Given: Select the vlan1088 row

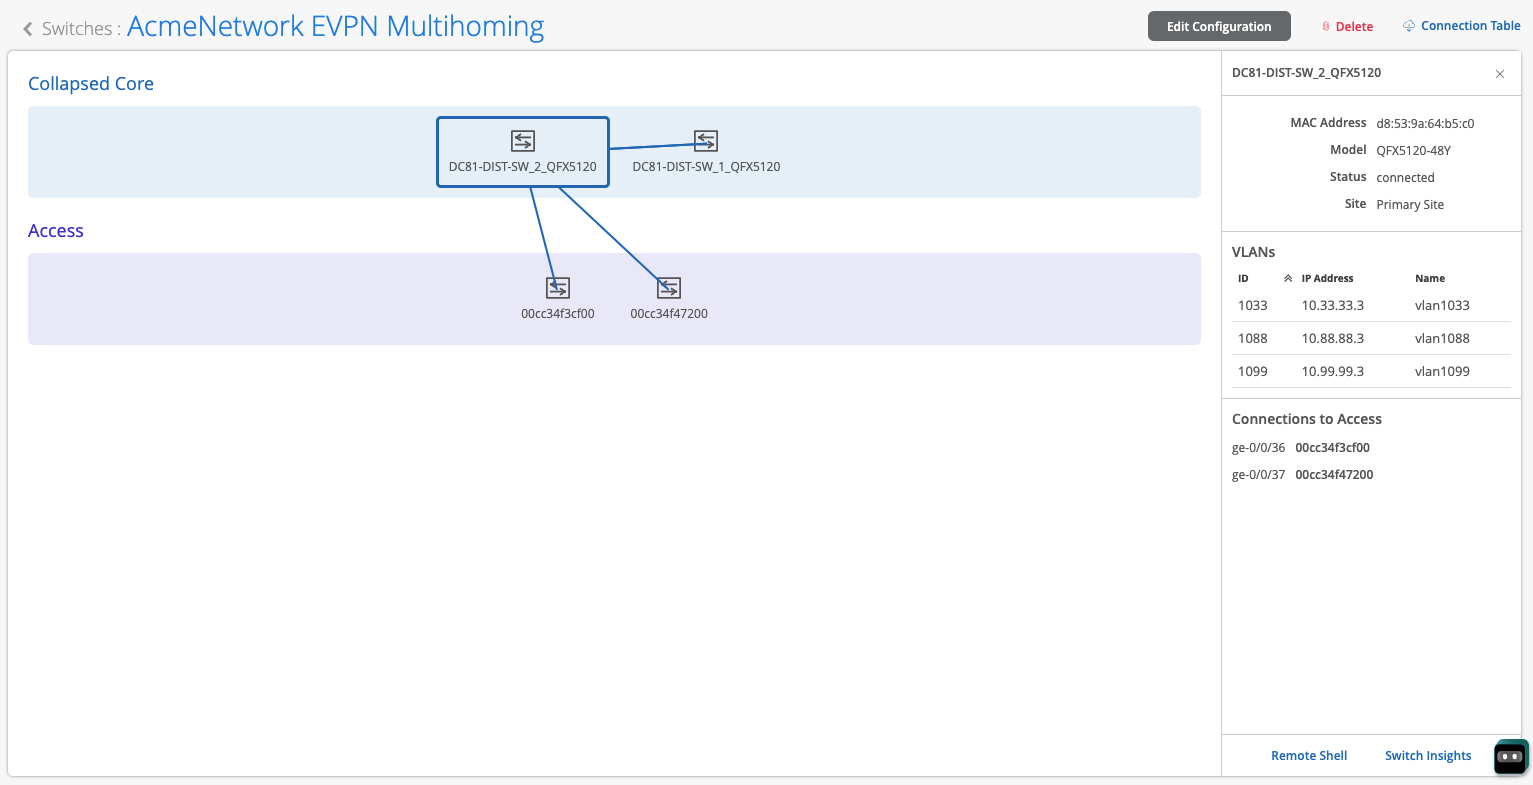Looking at the screenshot, I should coord(1370,339).
